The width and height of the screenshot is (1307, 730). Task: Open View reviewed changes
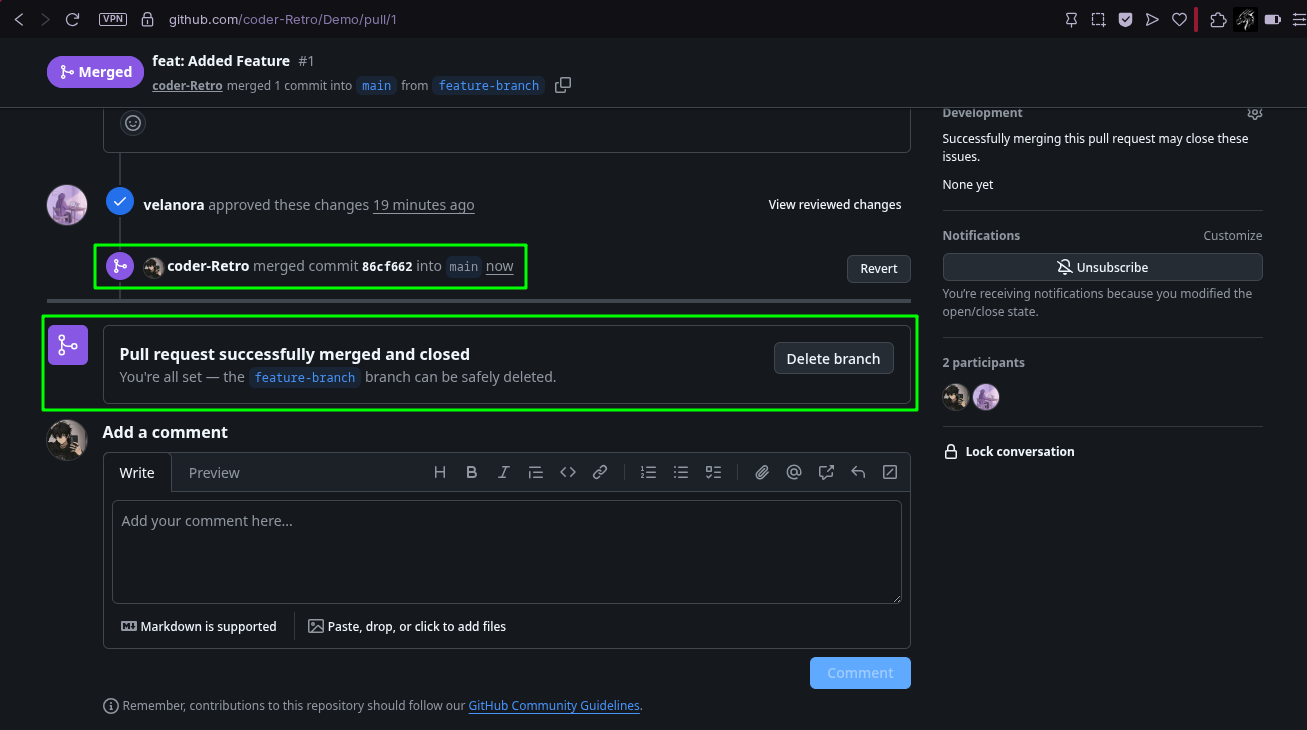(835, 205)
